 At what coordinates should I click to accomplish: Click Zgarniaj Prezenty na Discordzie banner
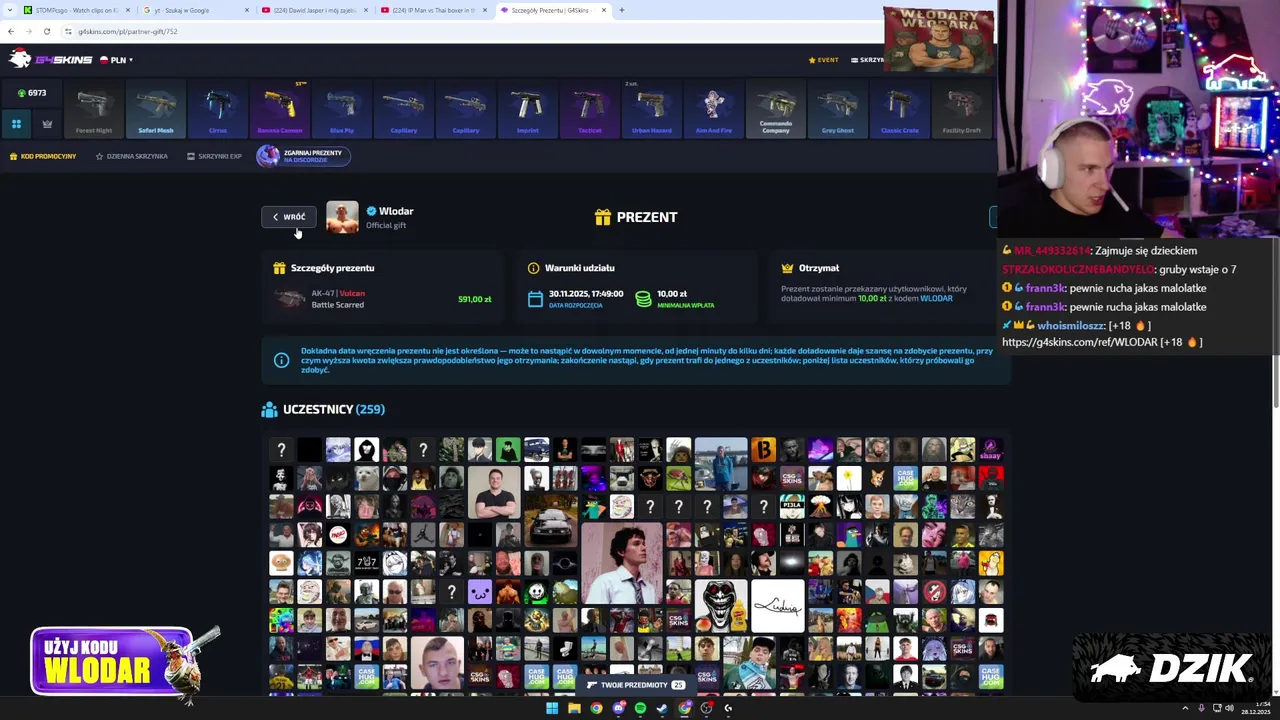(304, 156)
